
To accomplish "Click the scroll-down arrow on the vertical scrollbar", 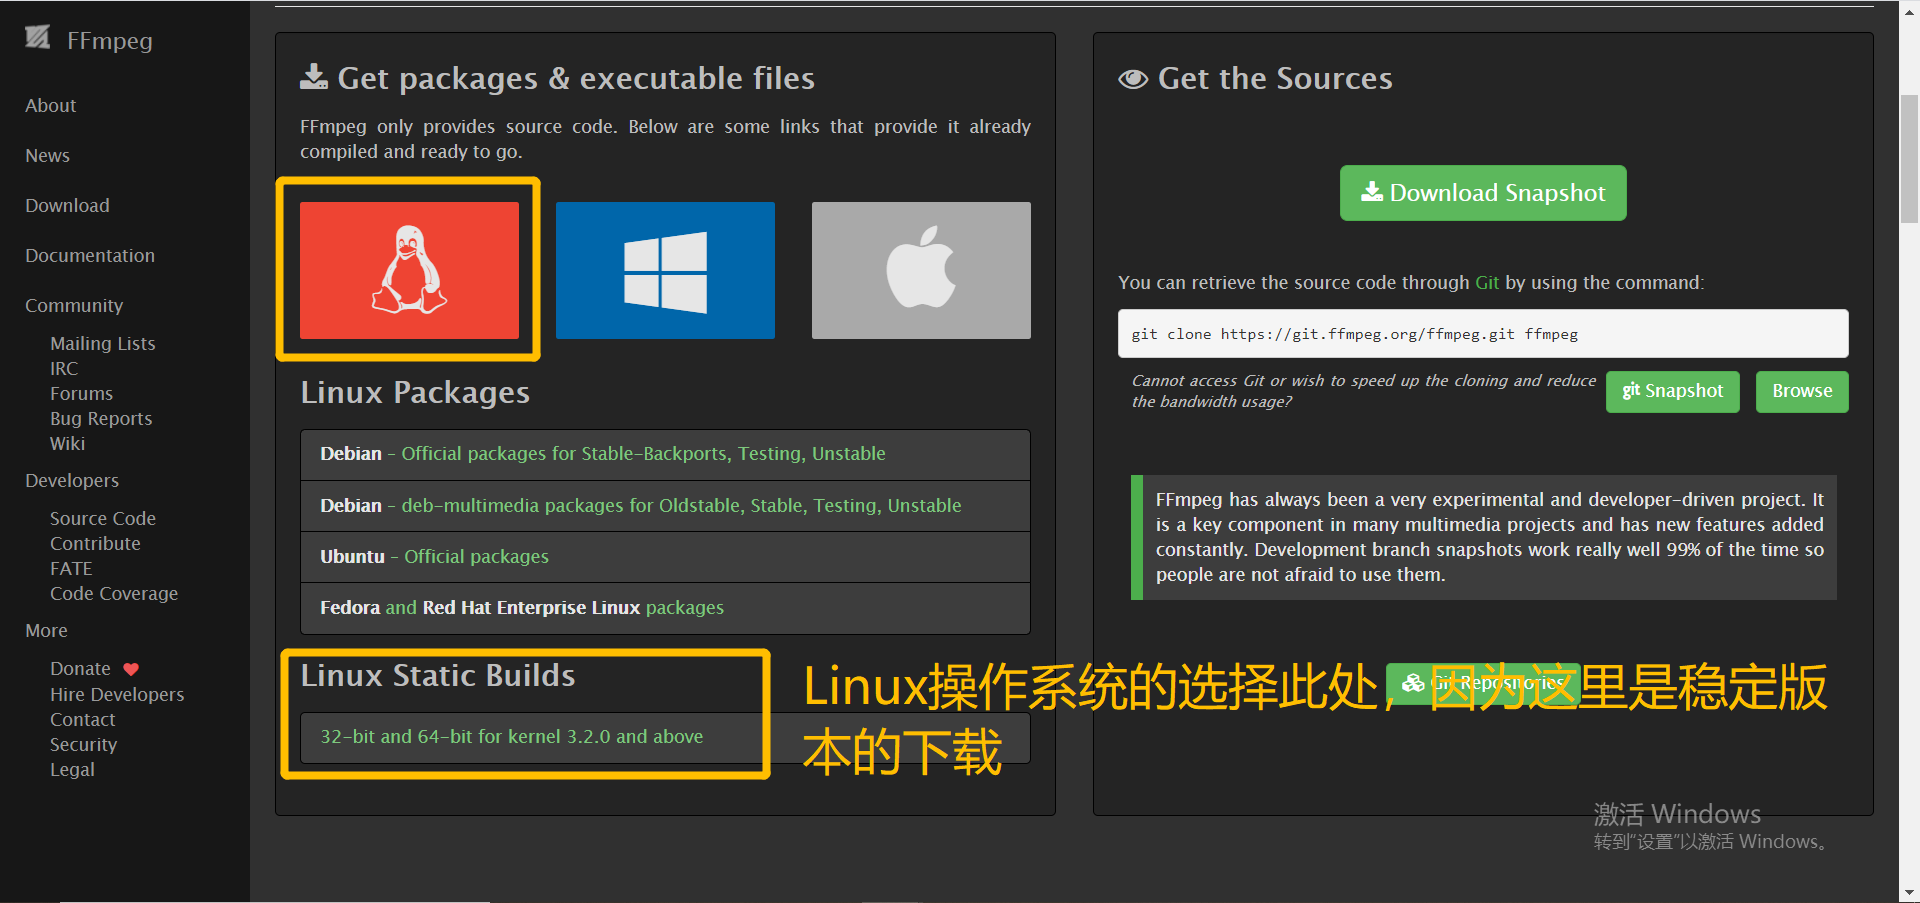I will [x=1909, y=891].
